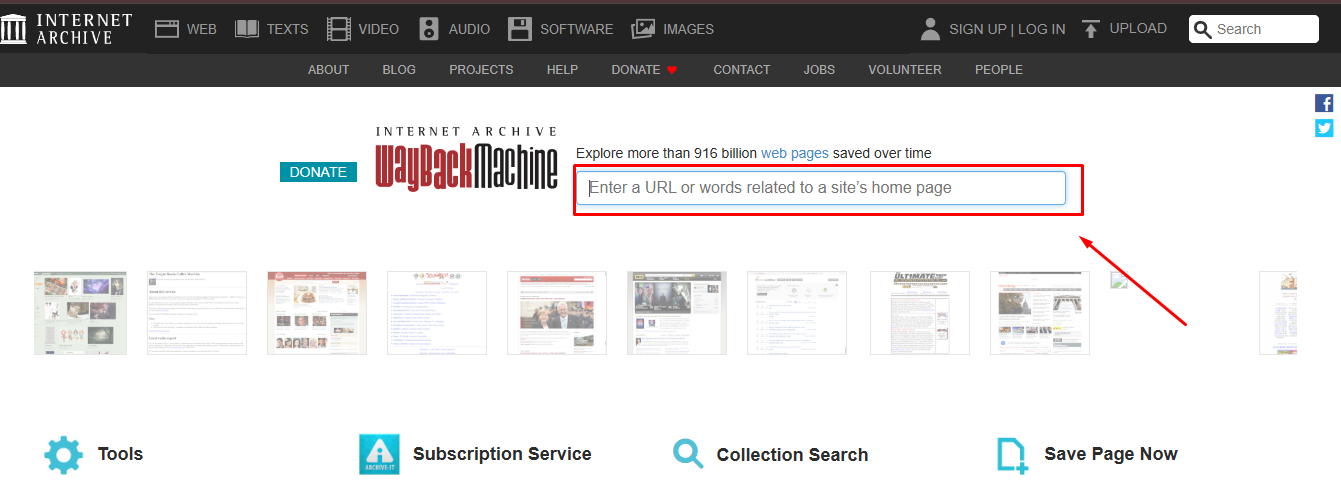
Task: Open the Donate link with heart
Action: (645, 70)
